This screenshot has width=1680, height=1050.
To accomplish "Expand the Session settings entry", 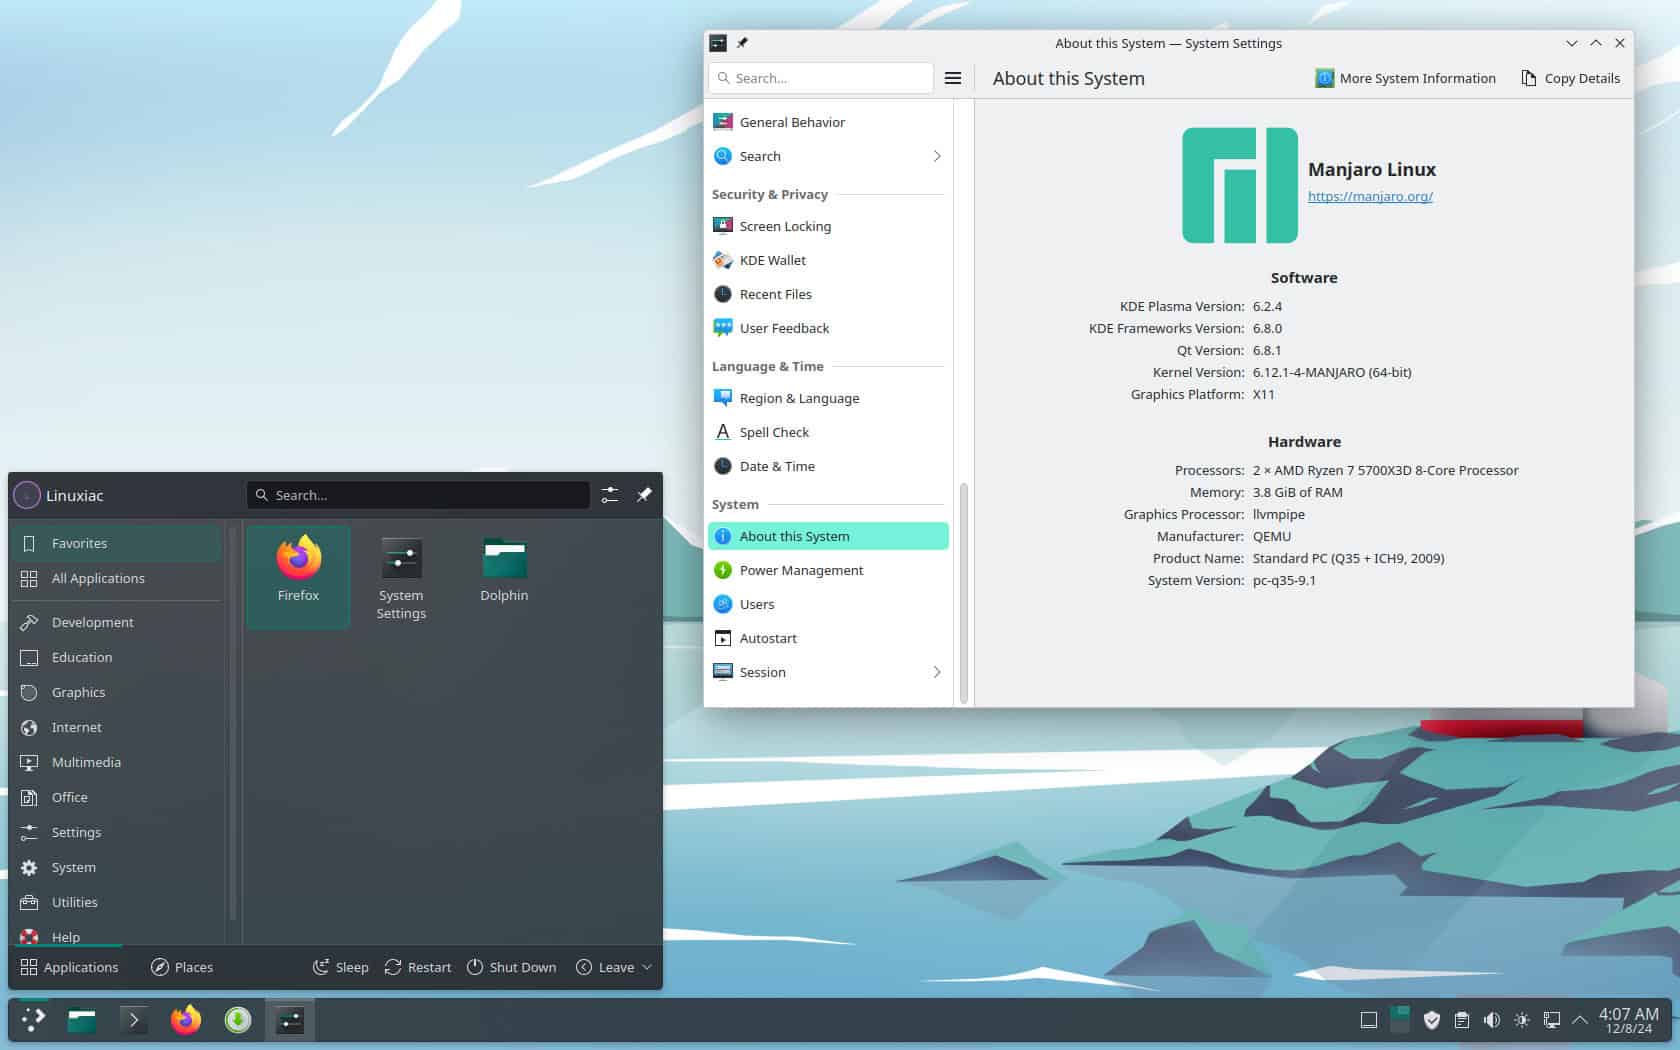I will pos(936,672).
